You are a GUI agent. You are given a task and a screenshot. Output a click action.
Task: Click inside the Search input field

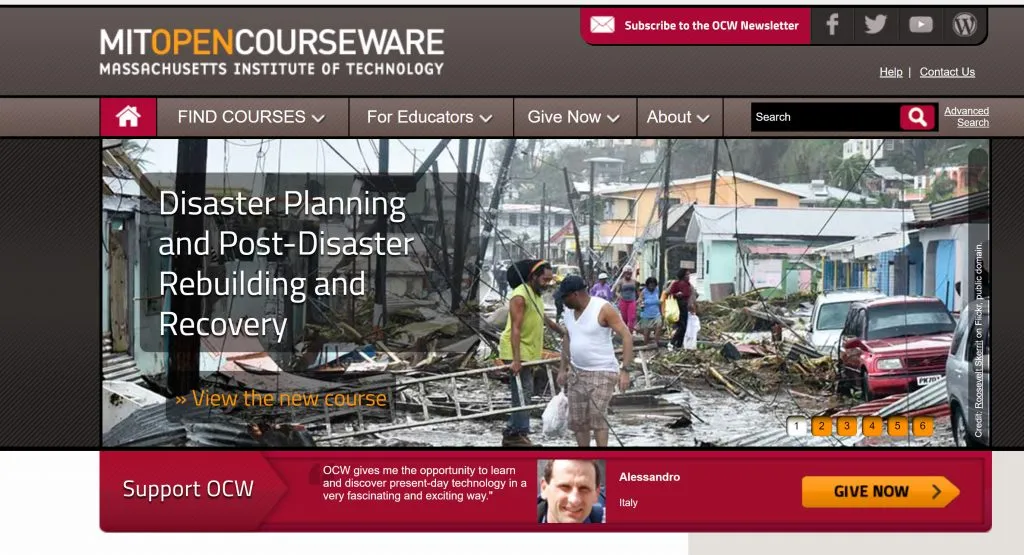click(x=825, y=118)
